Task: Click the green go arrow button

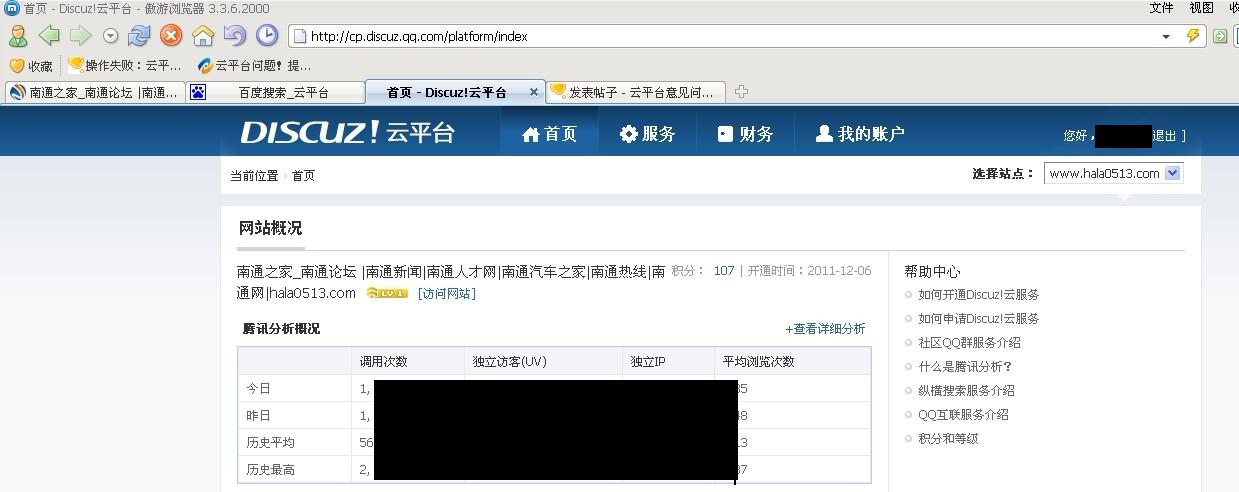Action: tap(1220, 36)
